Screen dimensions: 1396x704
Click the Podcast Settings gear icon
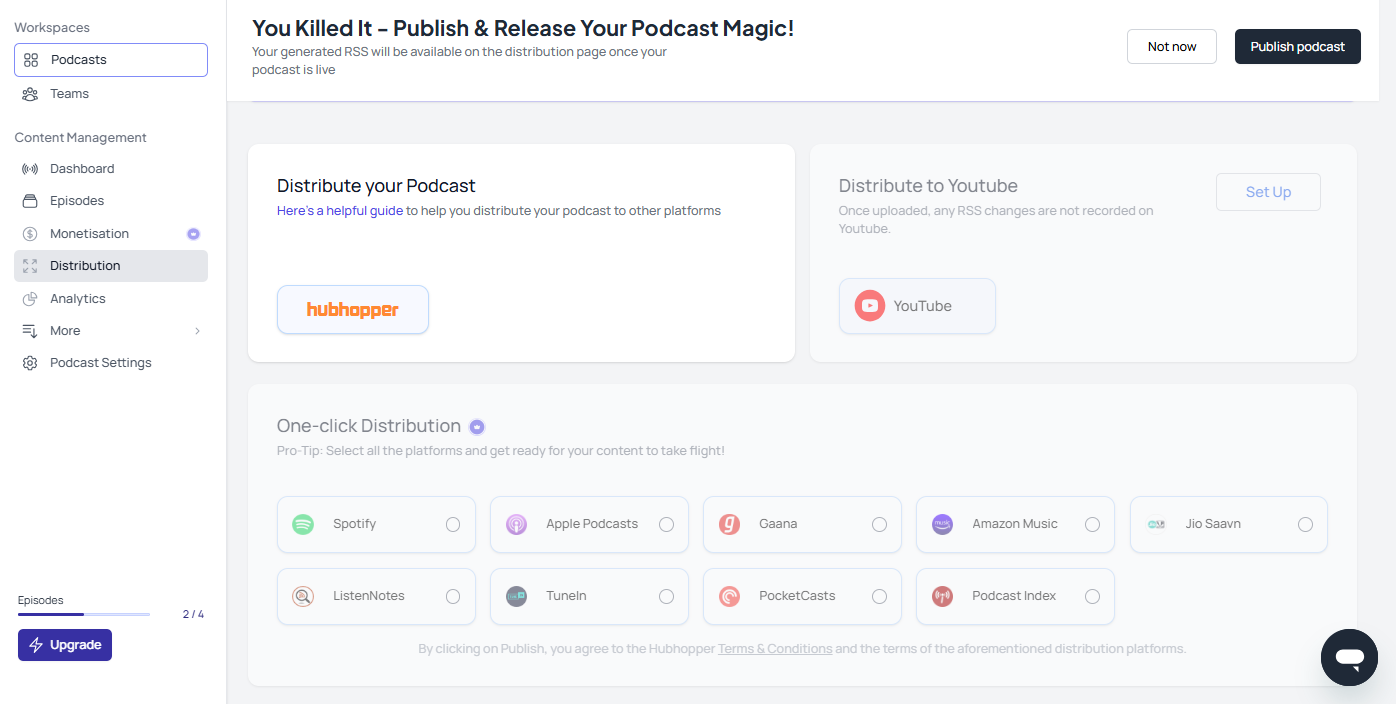pos(30,363)
